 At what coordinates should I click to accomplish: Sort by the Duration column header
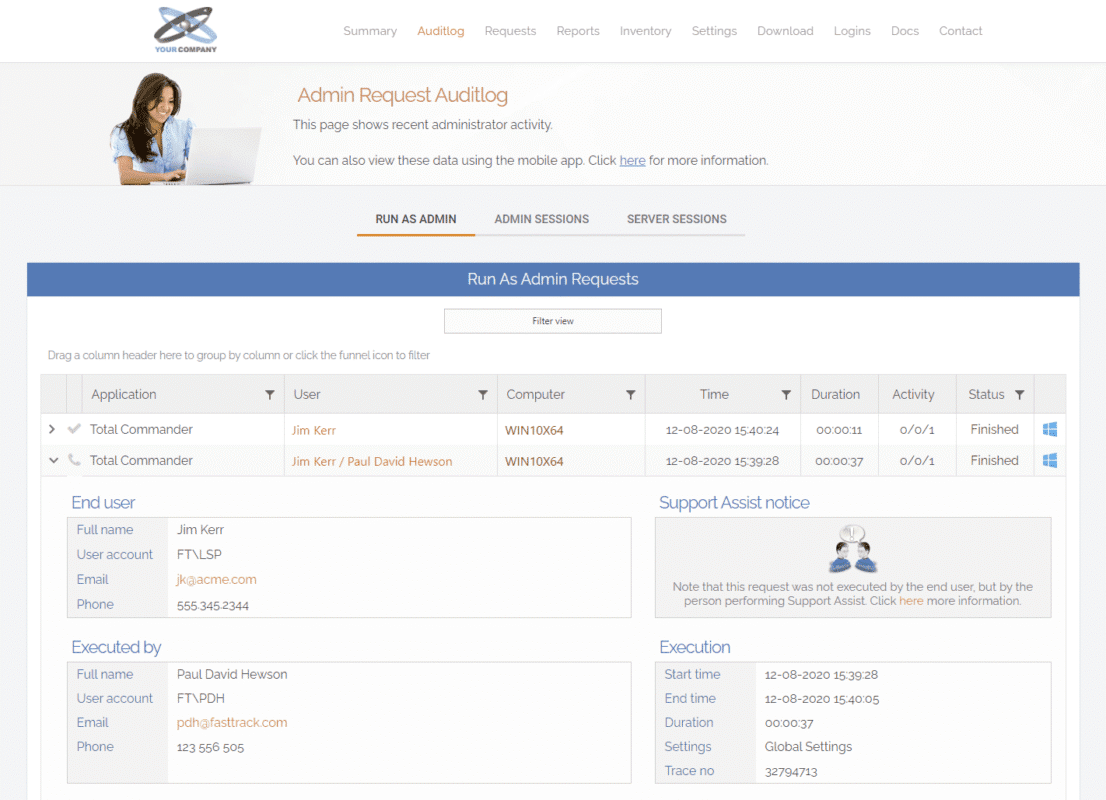click(x=835, y=394)
